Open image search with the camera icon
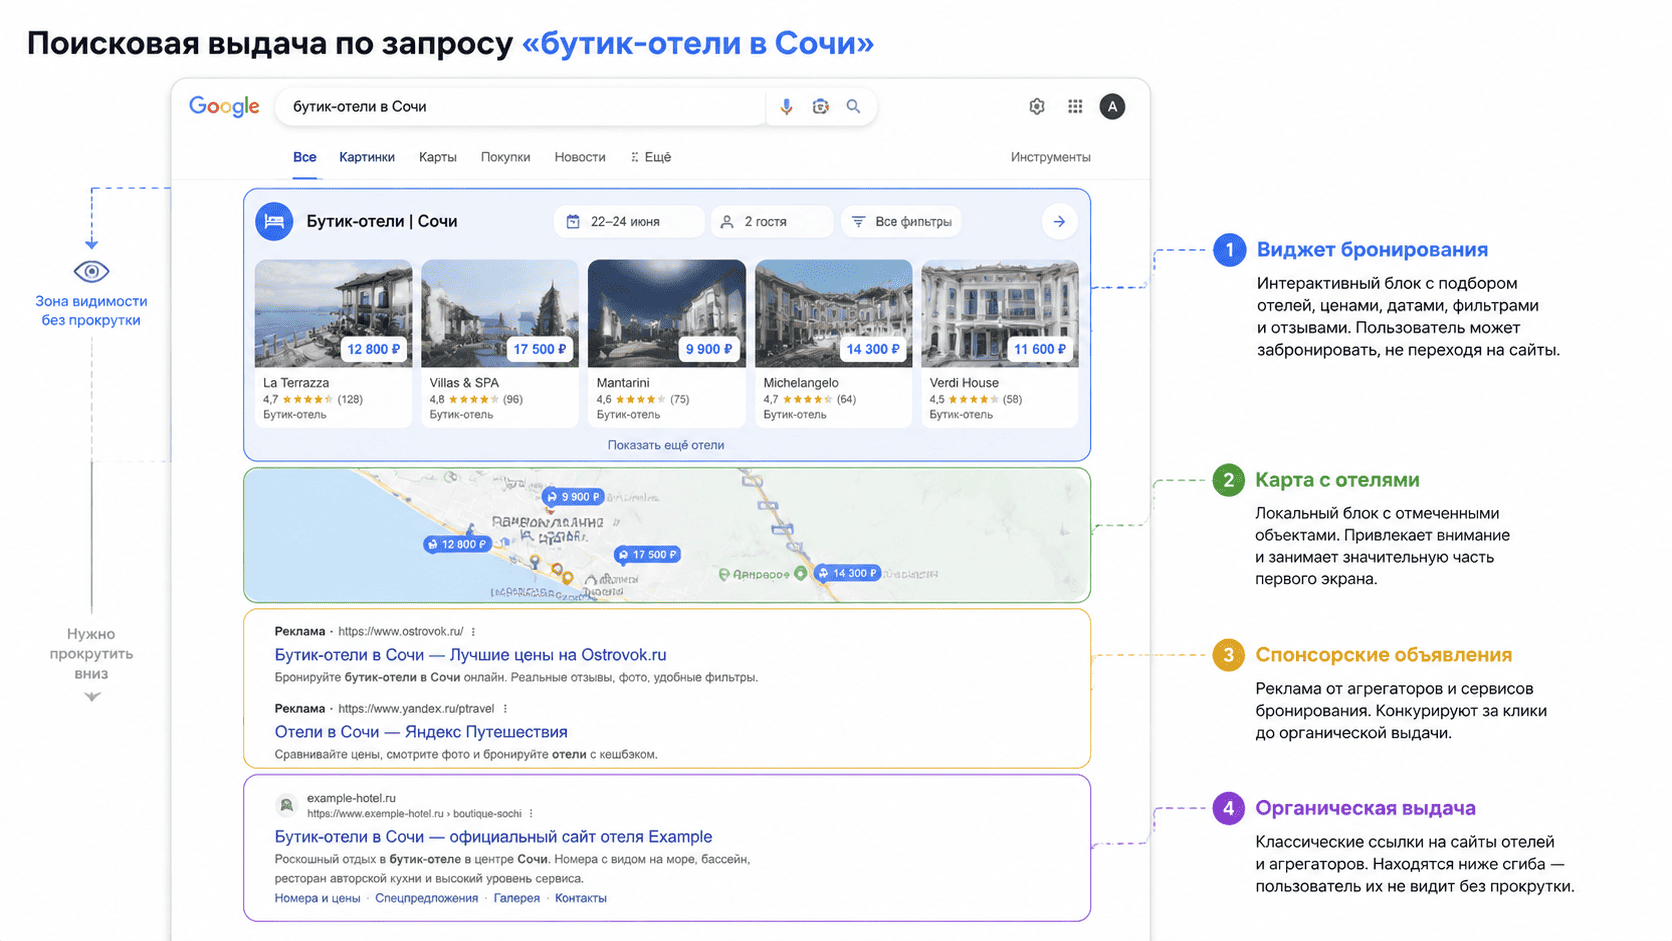 click(820, 107)
